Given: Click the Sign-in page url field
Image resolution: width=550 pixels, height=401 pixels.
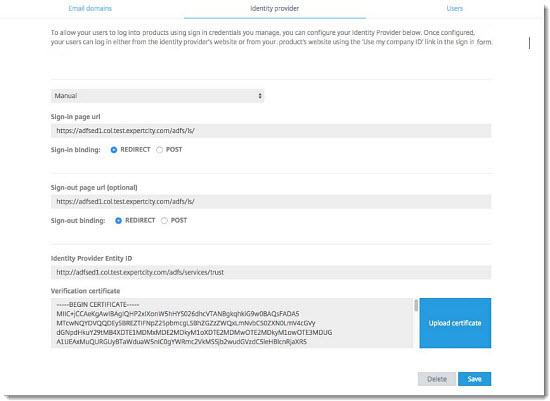Looking at the screenshot, I should pos(271,131).
